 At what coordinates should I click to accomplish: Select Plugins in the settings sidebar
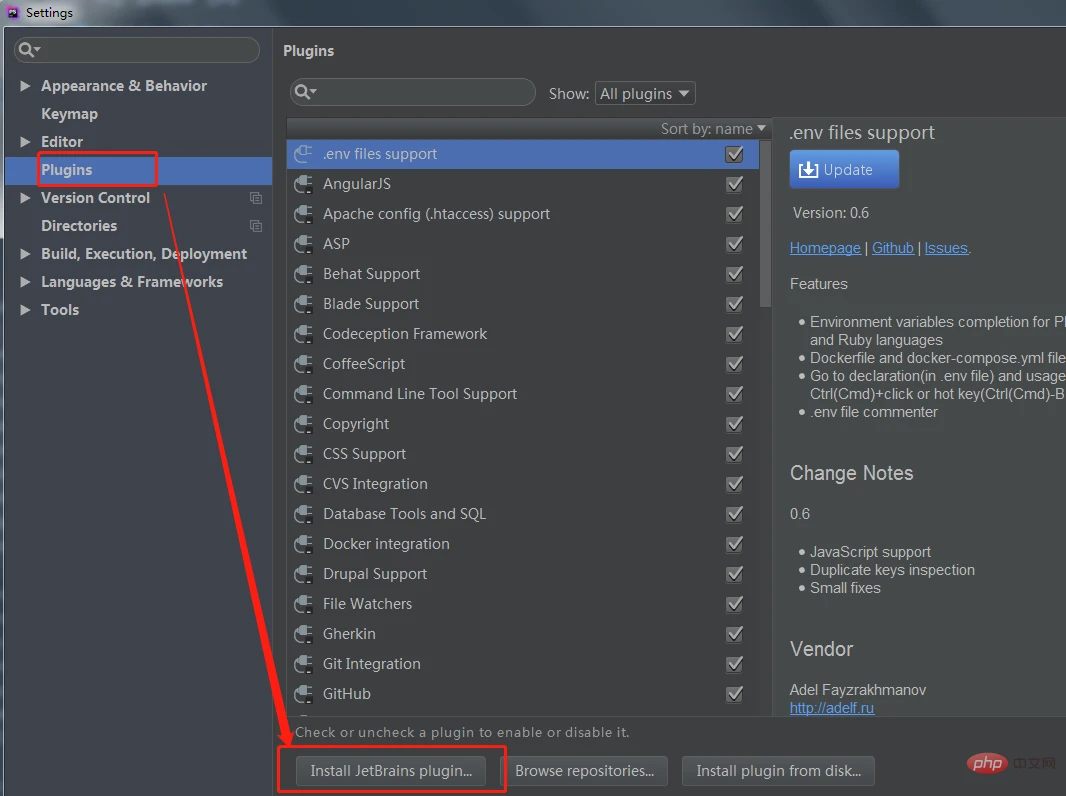point(66,170)
